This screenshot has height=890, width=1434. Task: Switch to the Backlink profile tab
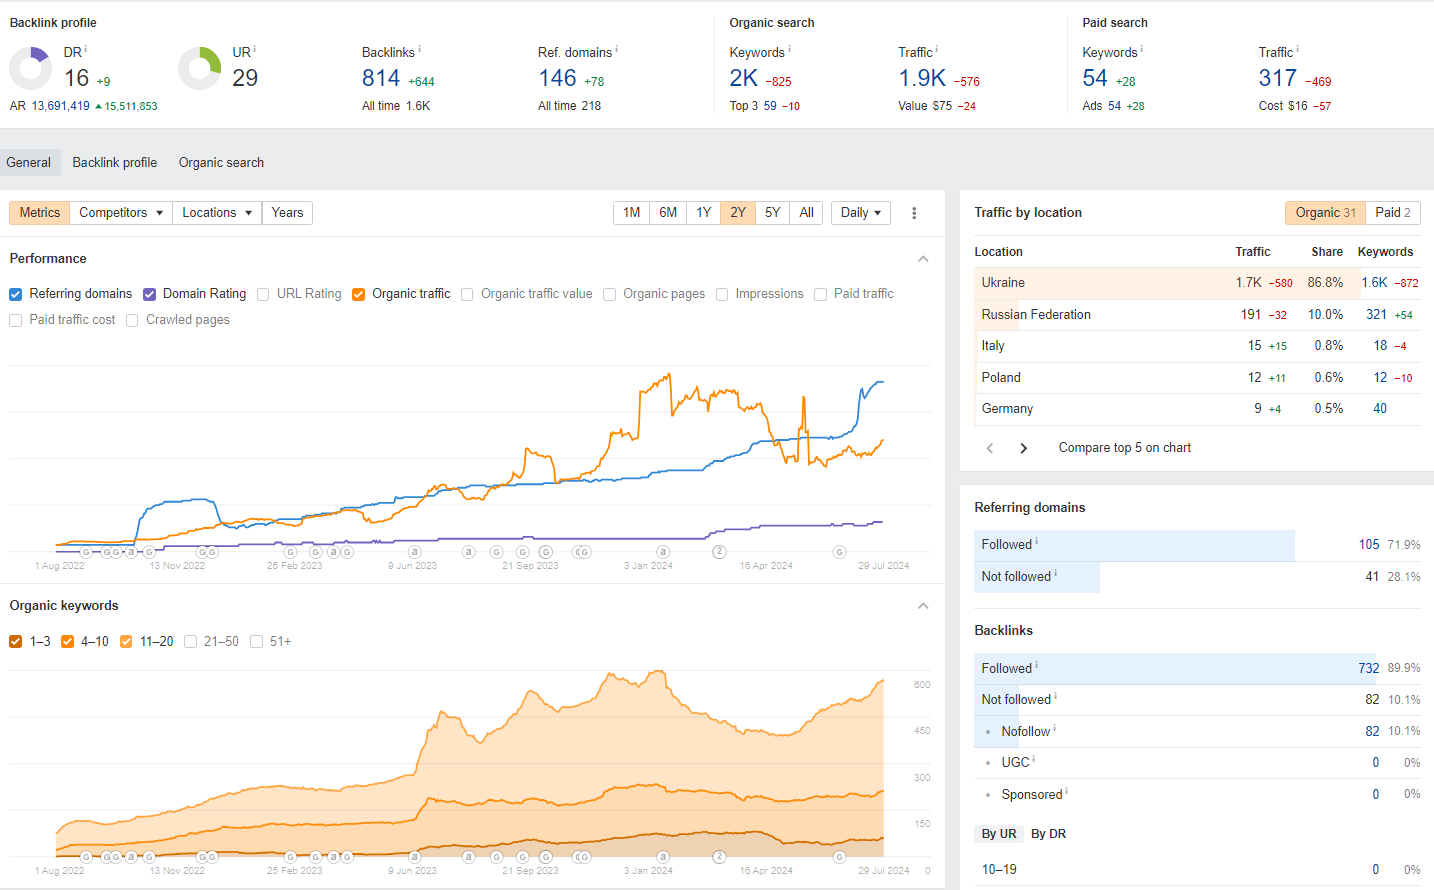(114, 162)
